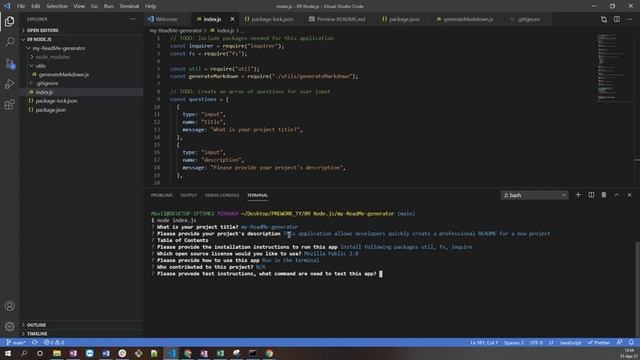Kill the terminal with trash icon

pyautogui.click(x=604, y=195)
